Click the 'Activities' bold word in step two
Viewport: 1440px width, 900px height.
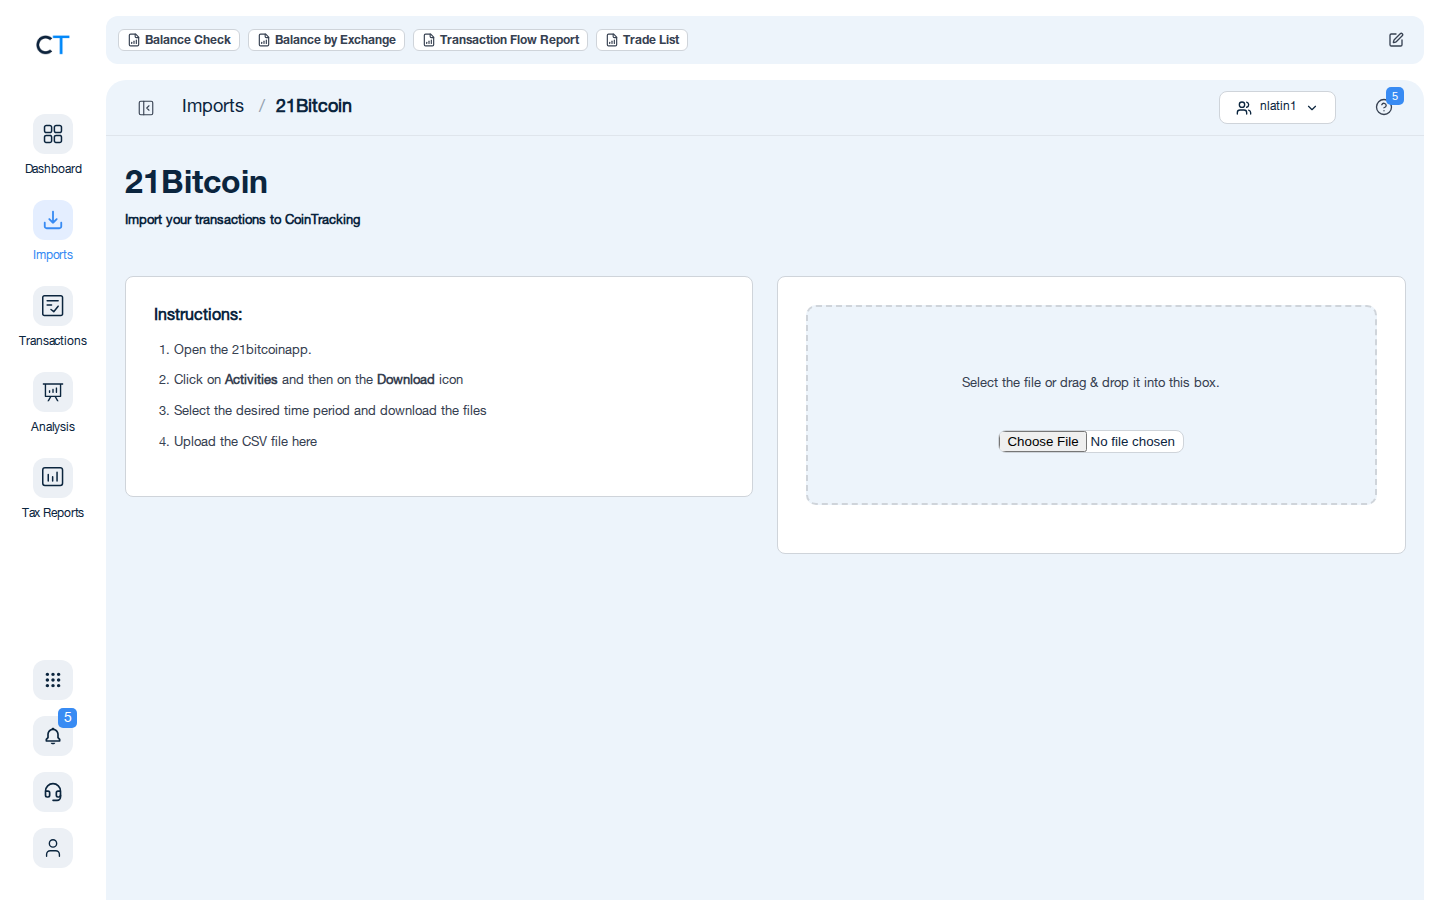pyautogui.click(x=251, y=380)
